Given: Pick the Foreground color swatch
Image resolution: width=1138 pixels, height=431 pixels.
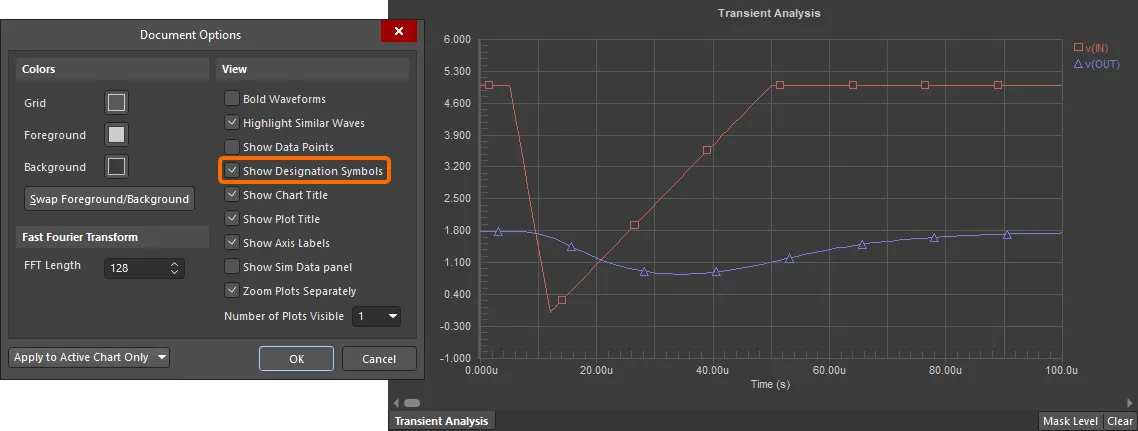Looking at the screenshot, I should pyautogui.click(x=116, y=134).
